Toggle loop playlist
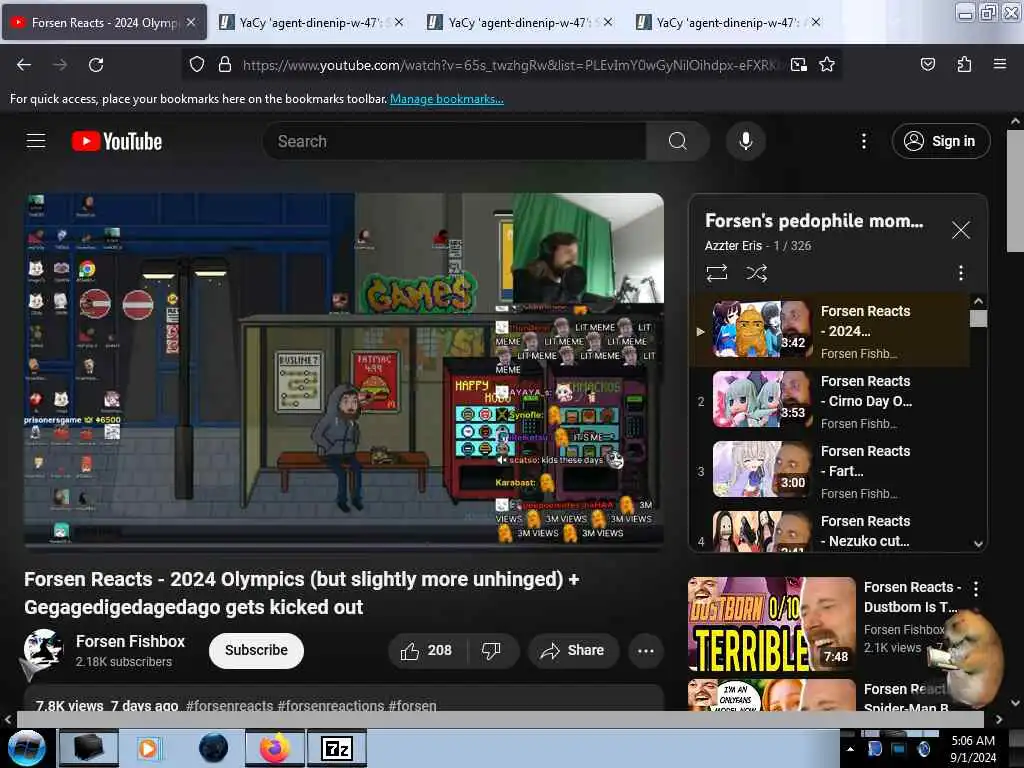Screen dimensions: 1024x768 pos(716,273)
